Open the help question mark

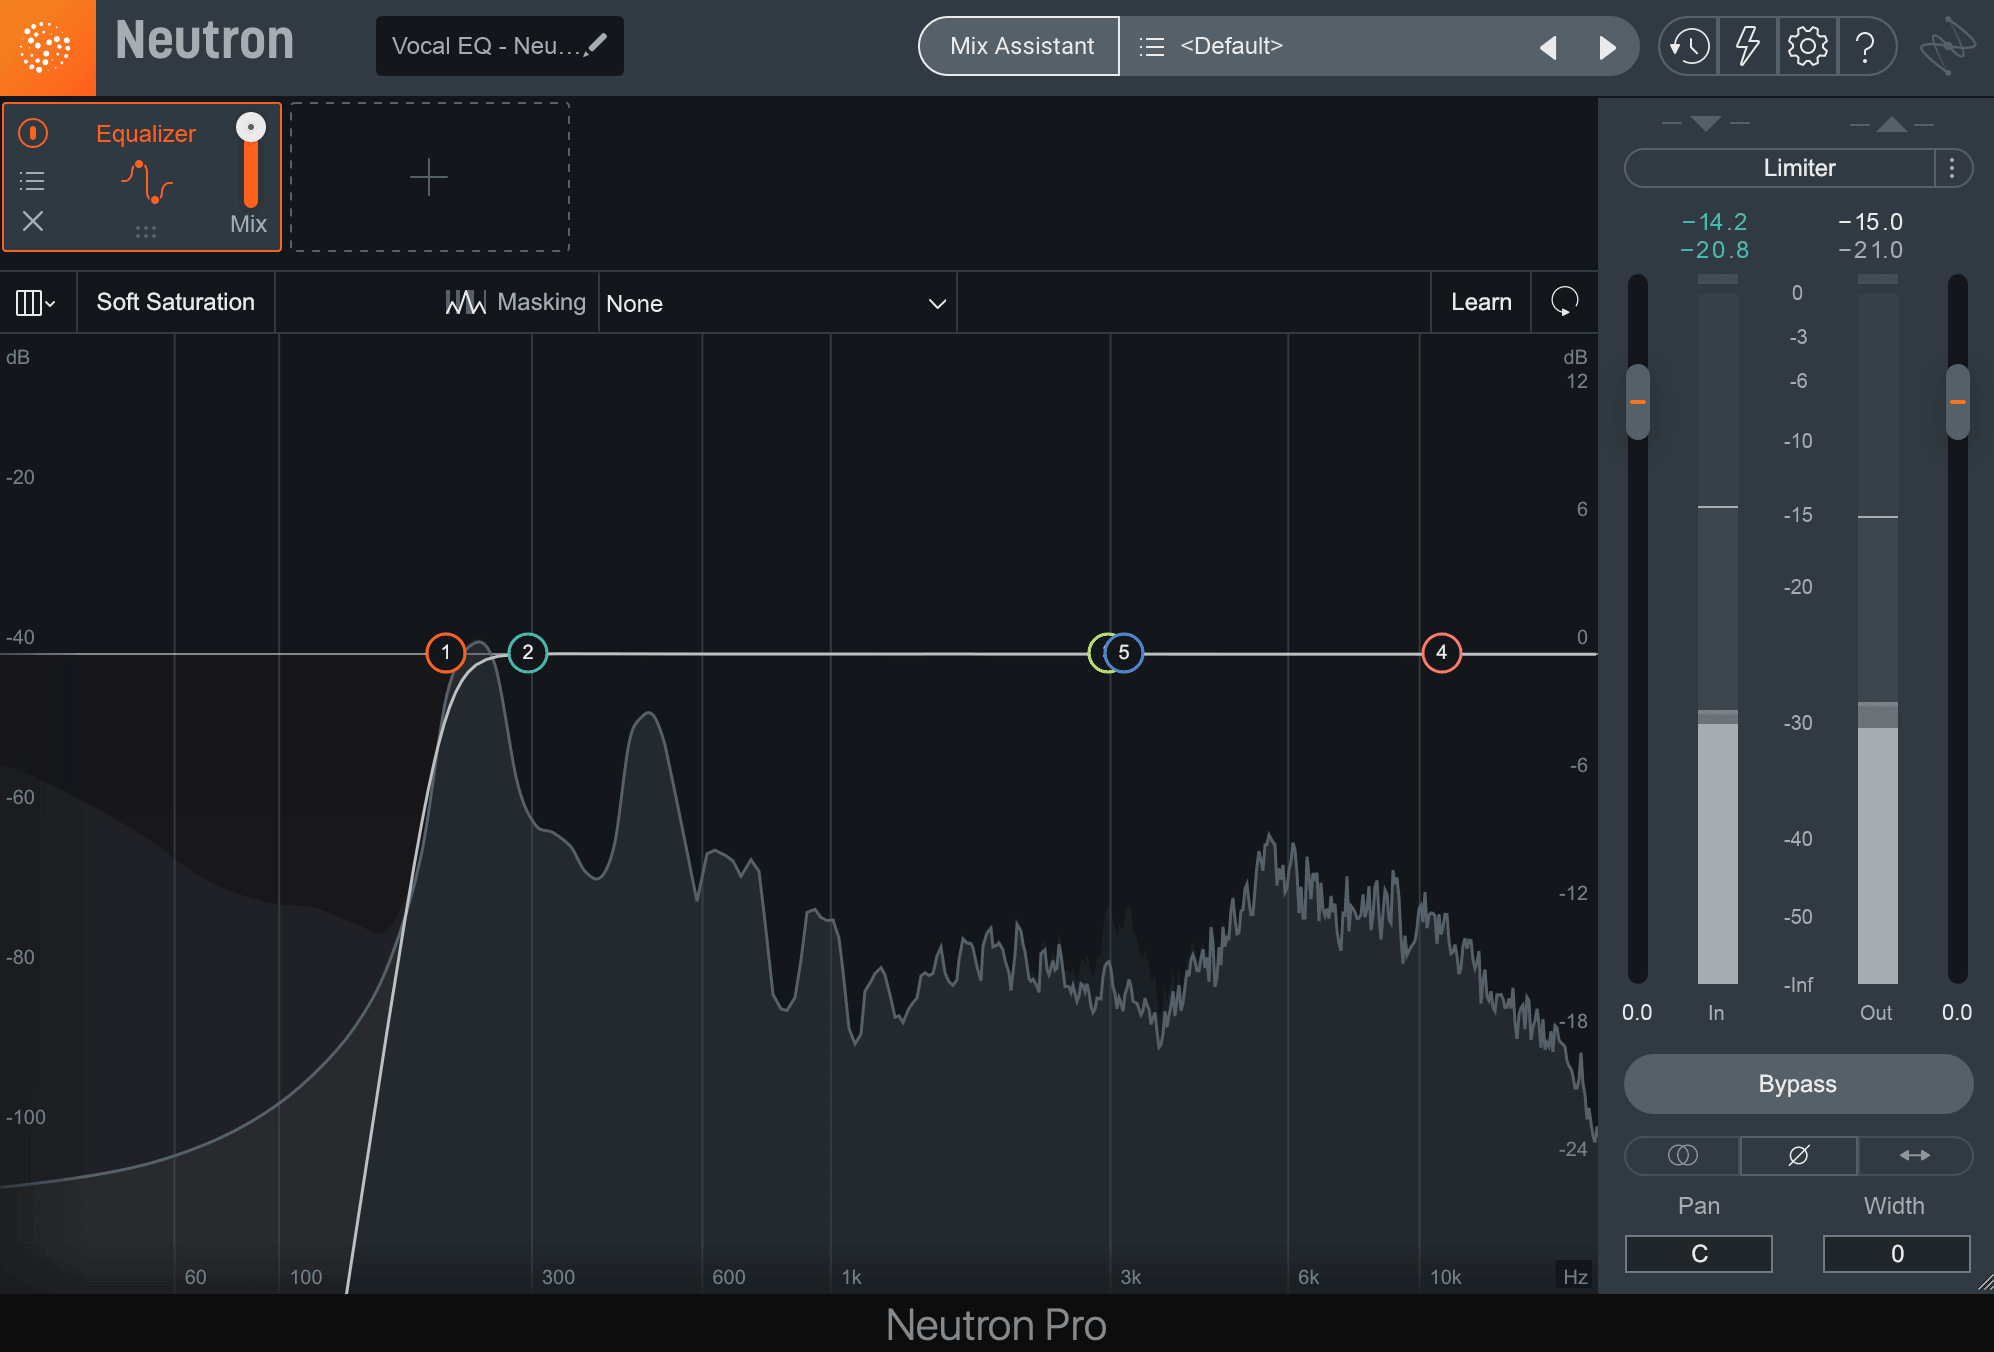pos(1865,46)
